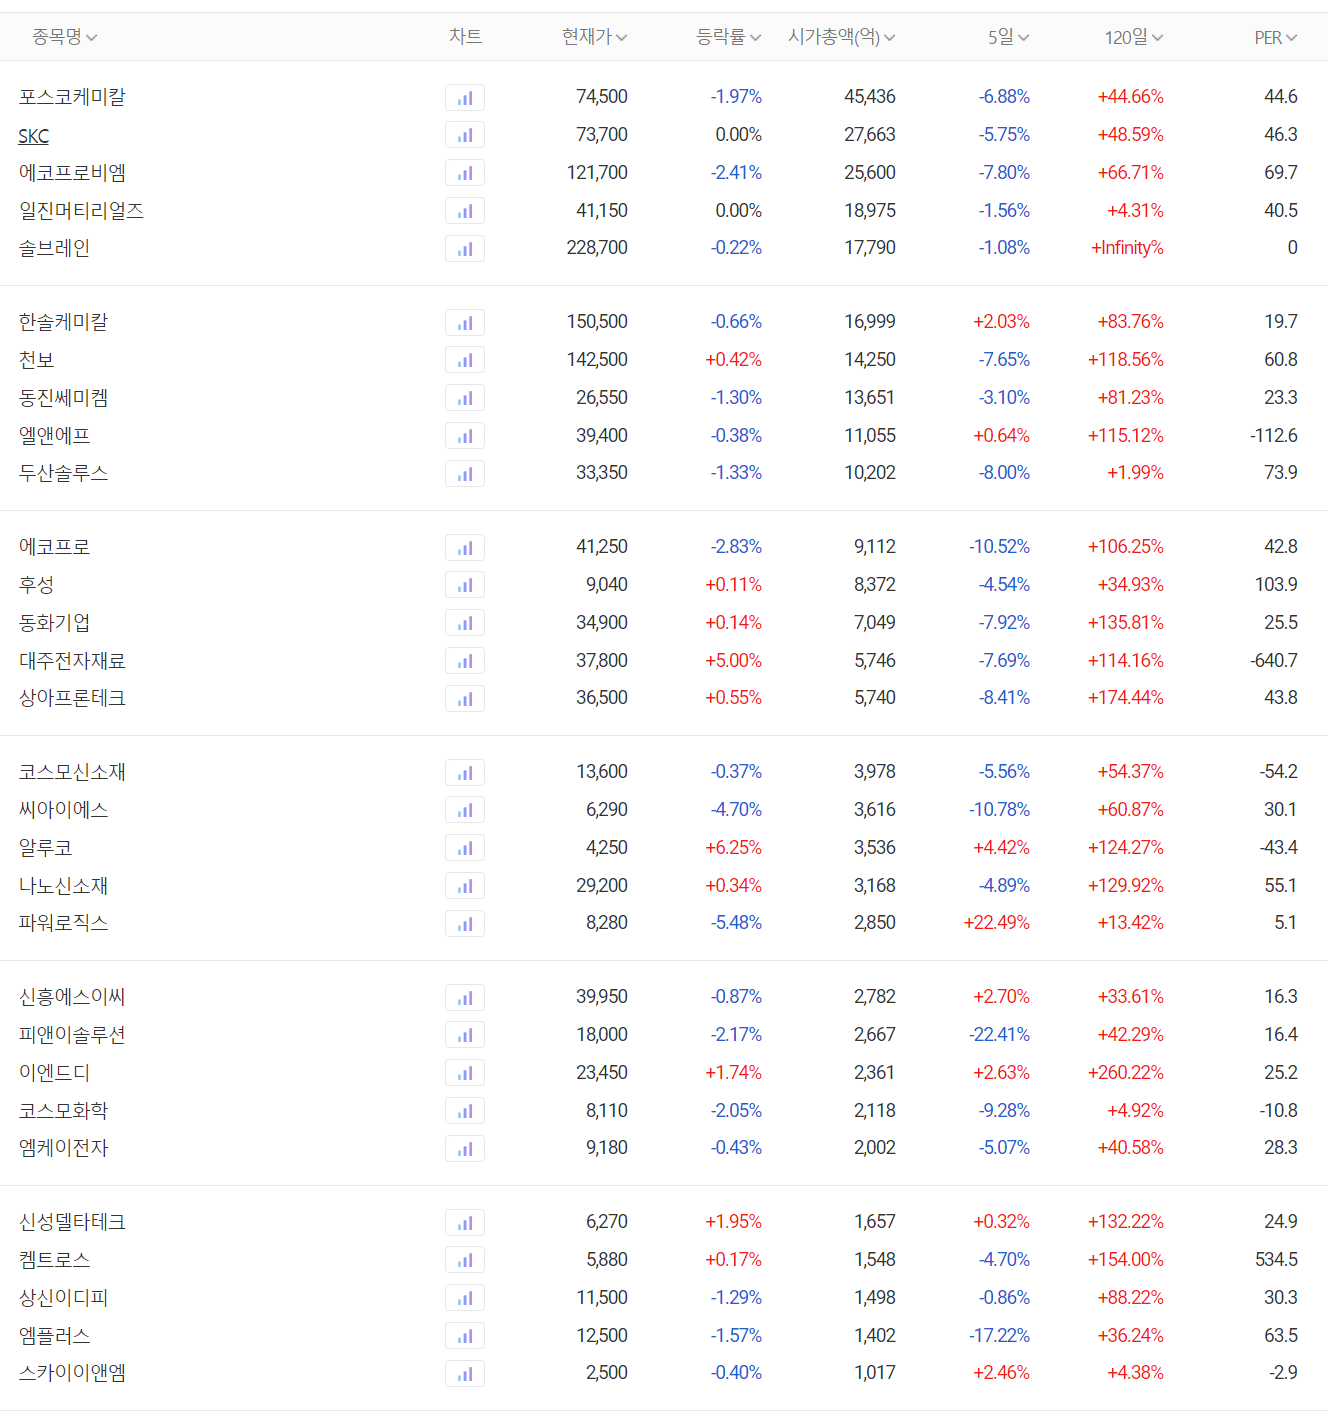1328x1420 pixels.
Task: Open 엘앤에프 stock name
Action: (54, 436)
